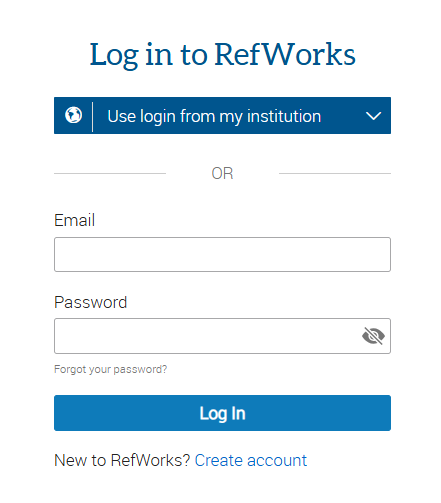Click the Password field label

click(91, 302)
